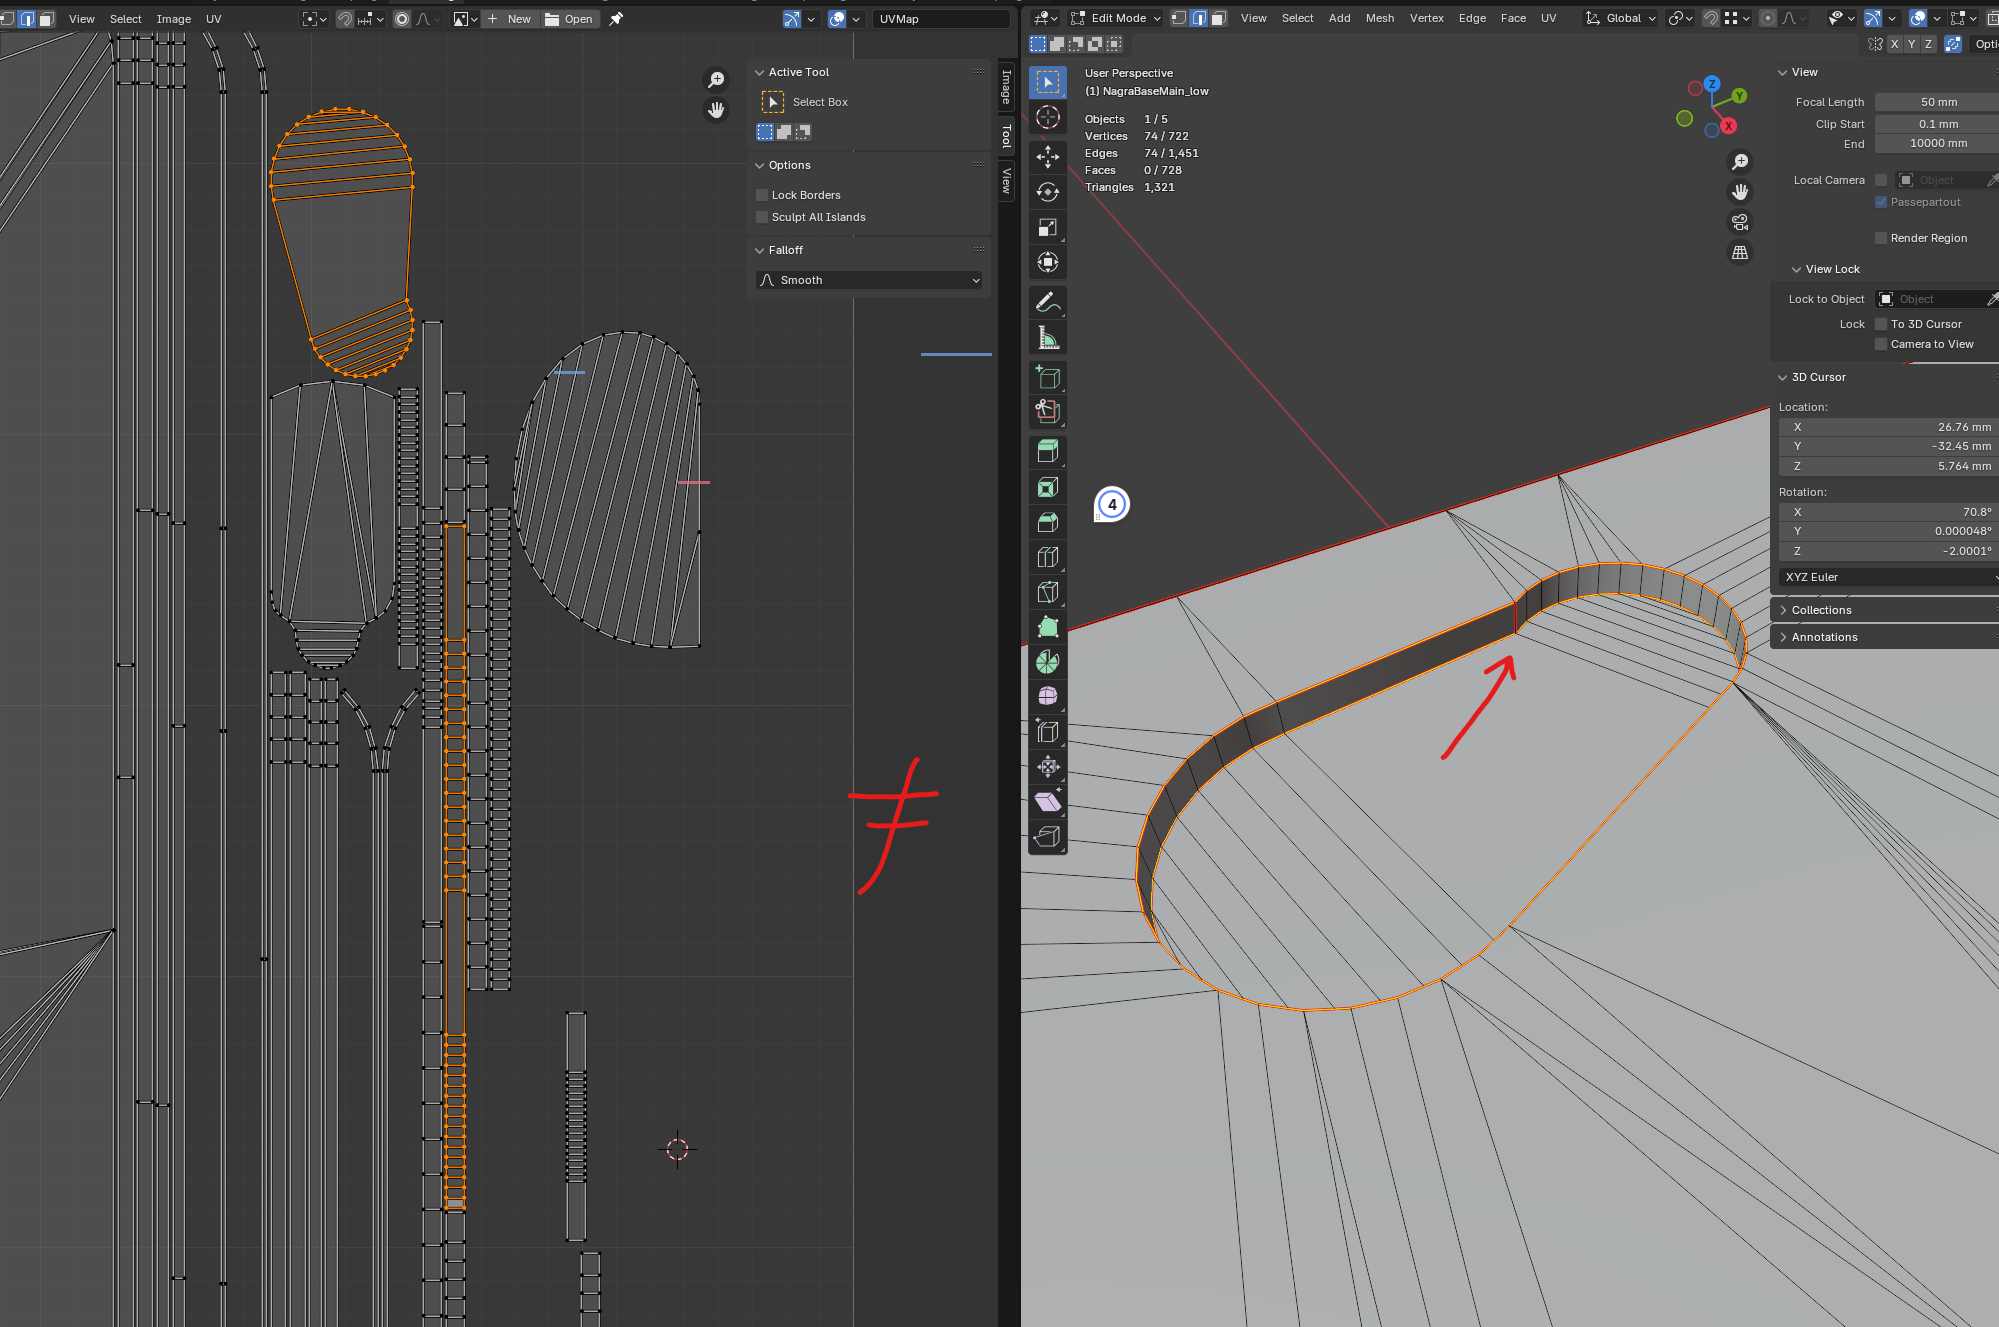This screenshot has height=1327, width=1999.
Task: Activate the Rotate tool
Action: click(1047, 192)
